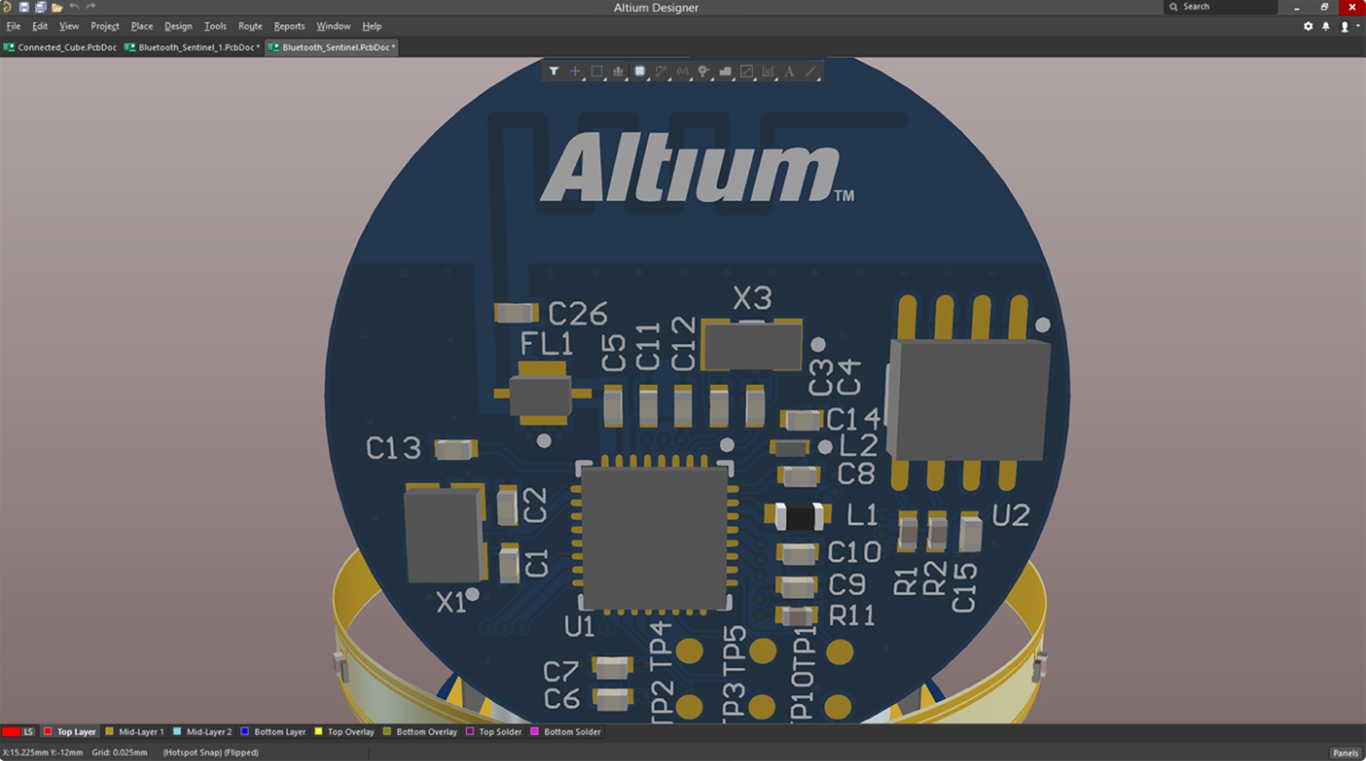
Task: Pick the stair-shaped polygon pour tool
Action: (726, 71)
